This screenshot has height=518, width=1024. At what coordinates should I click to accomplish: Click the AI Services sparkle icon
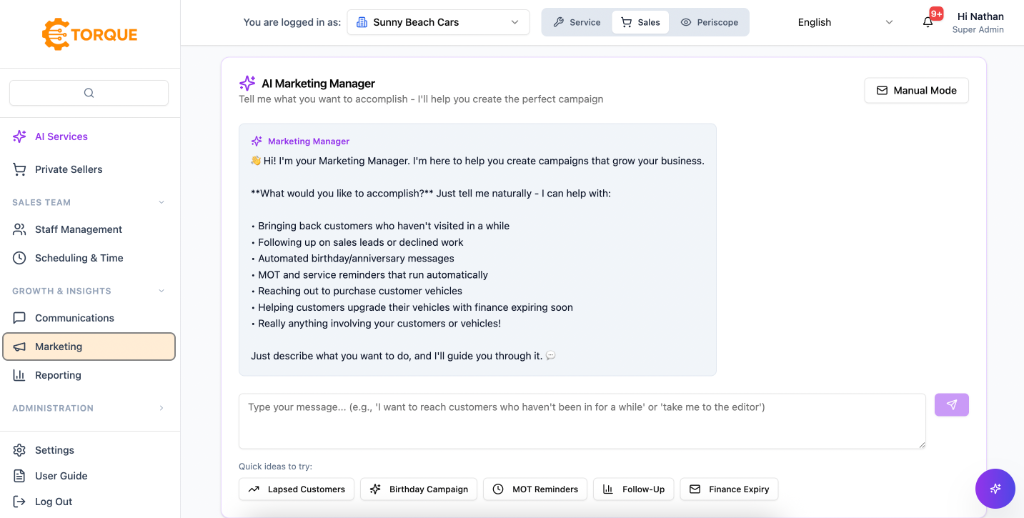coord(20,137)
